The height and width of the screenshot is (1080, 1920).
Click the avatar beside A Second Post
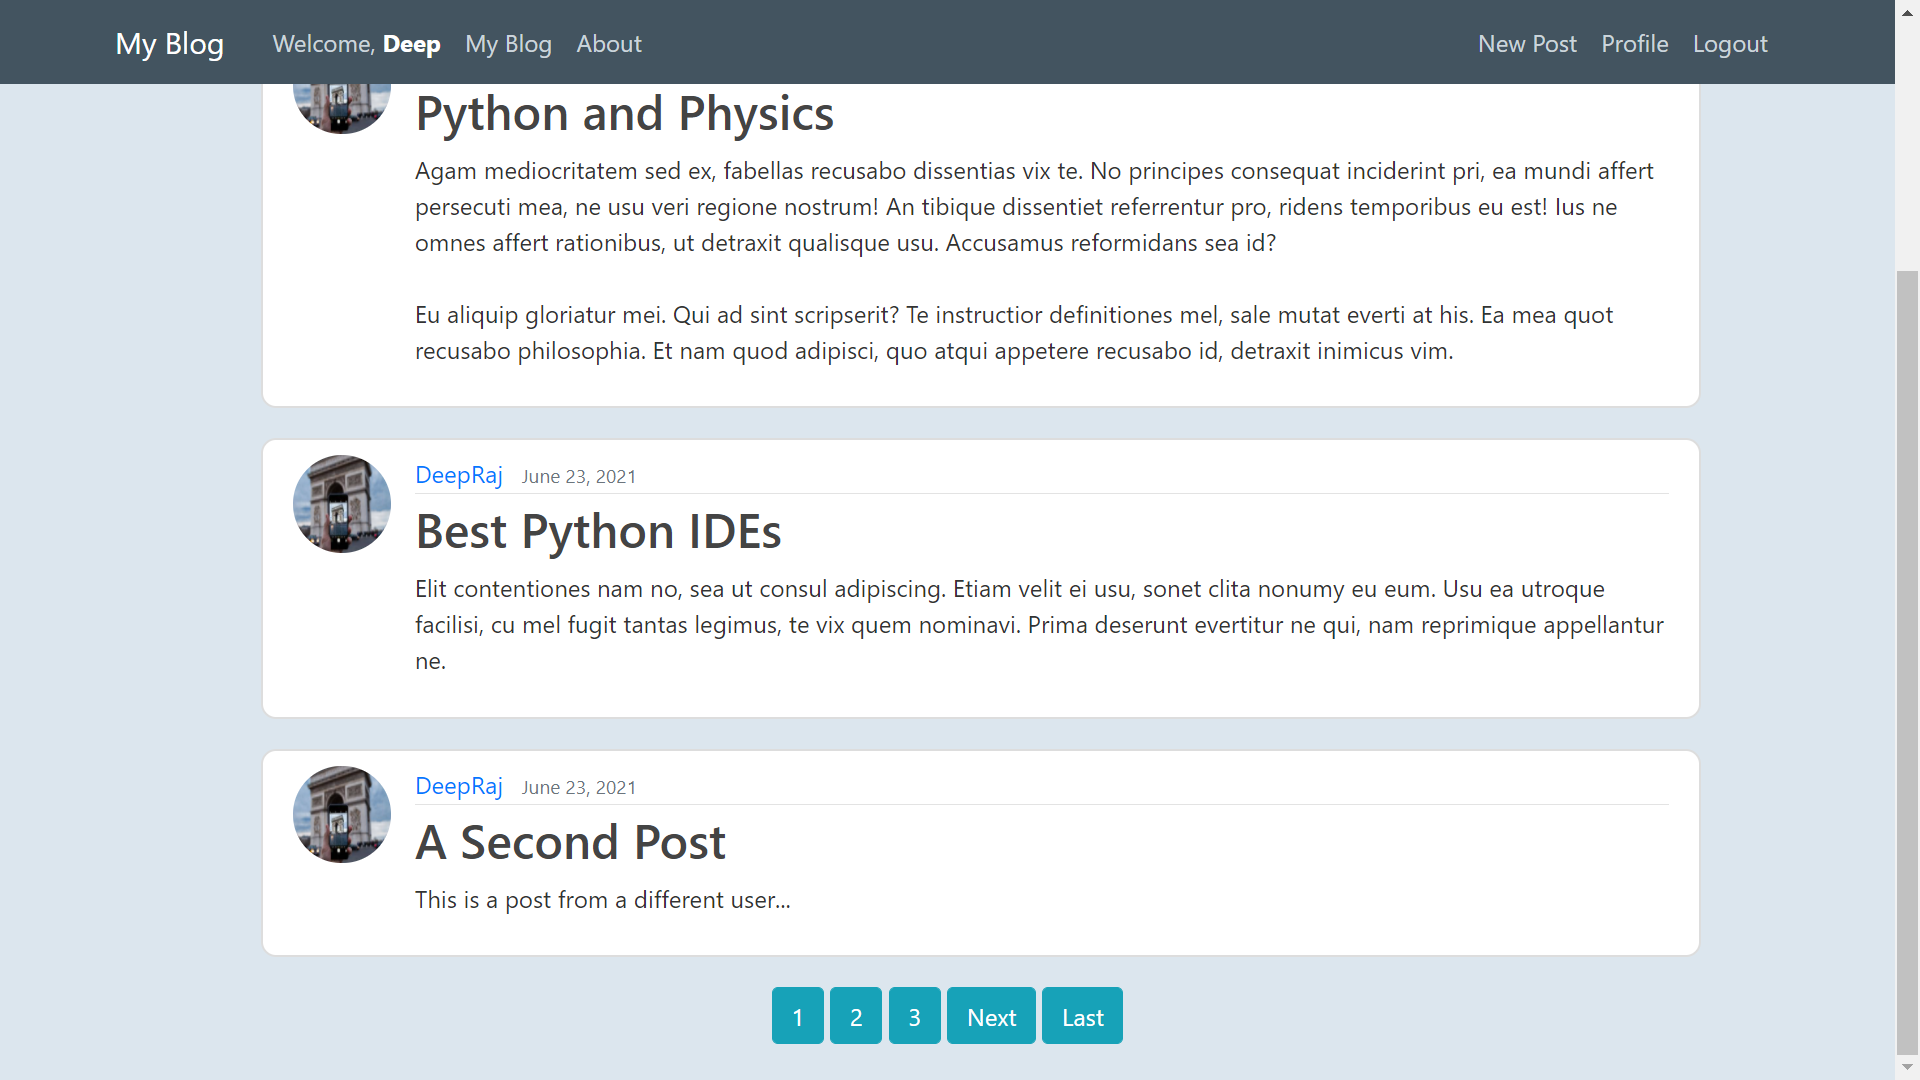pyautogui.click(x=341, y=815)
